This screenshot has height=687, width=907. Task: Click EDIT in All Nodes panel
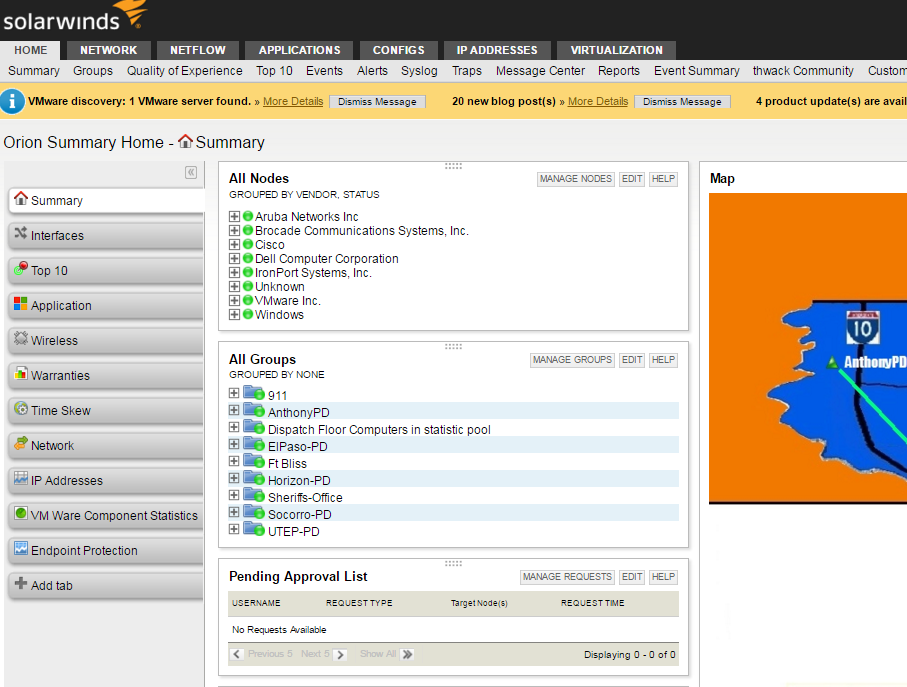coord(632,179)
